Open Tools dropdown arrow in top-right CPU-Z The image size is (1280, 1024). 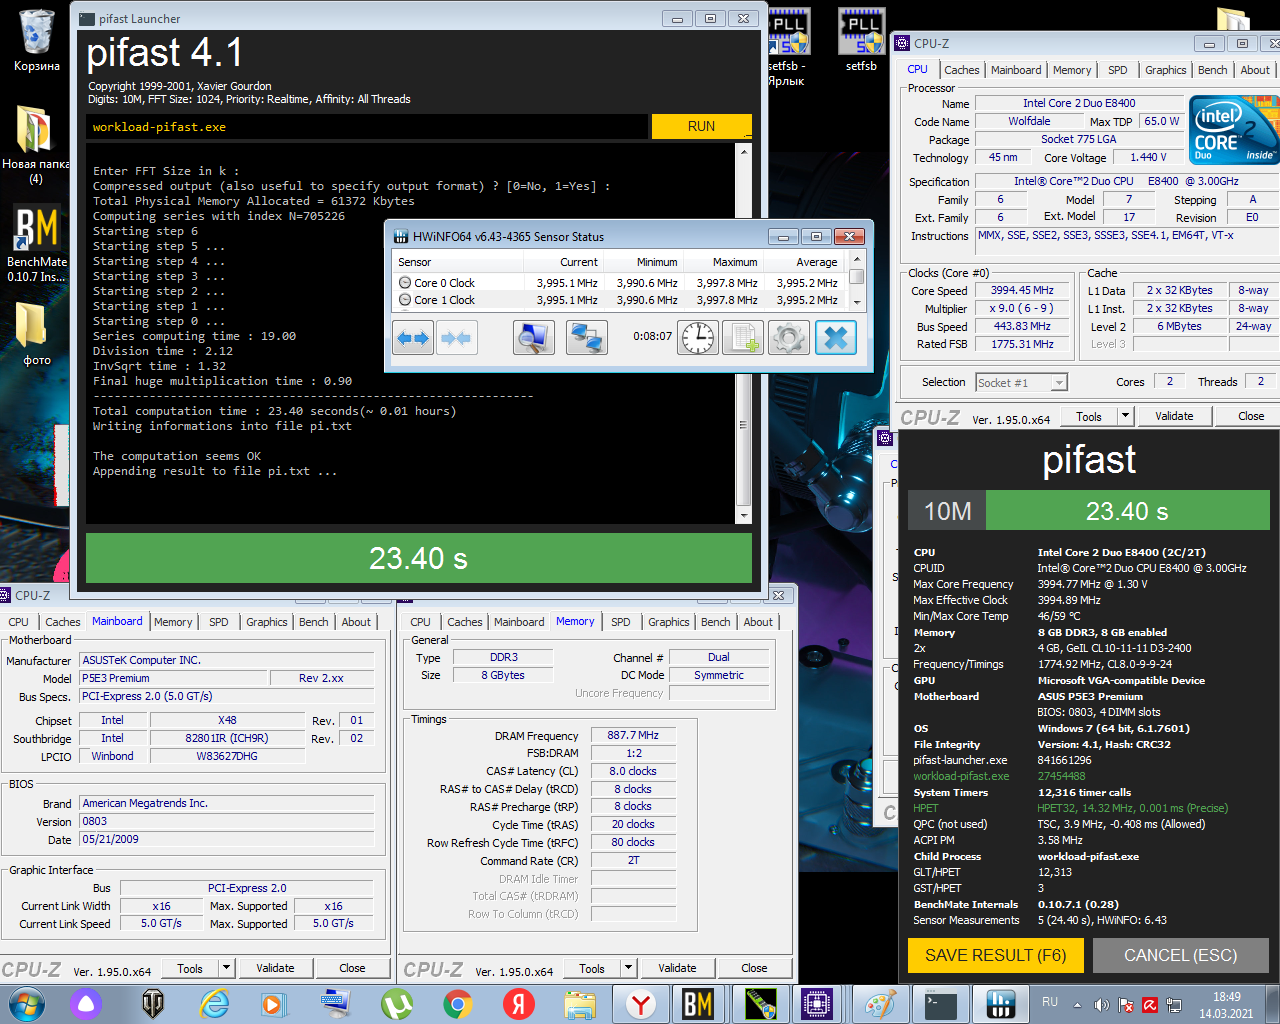click(1125, 416)
